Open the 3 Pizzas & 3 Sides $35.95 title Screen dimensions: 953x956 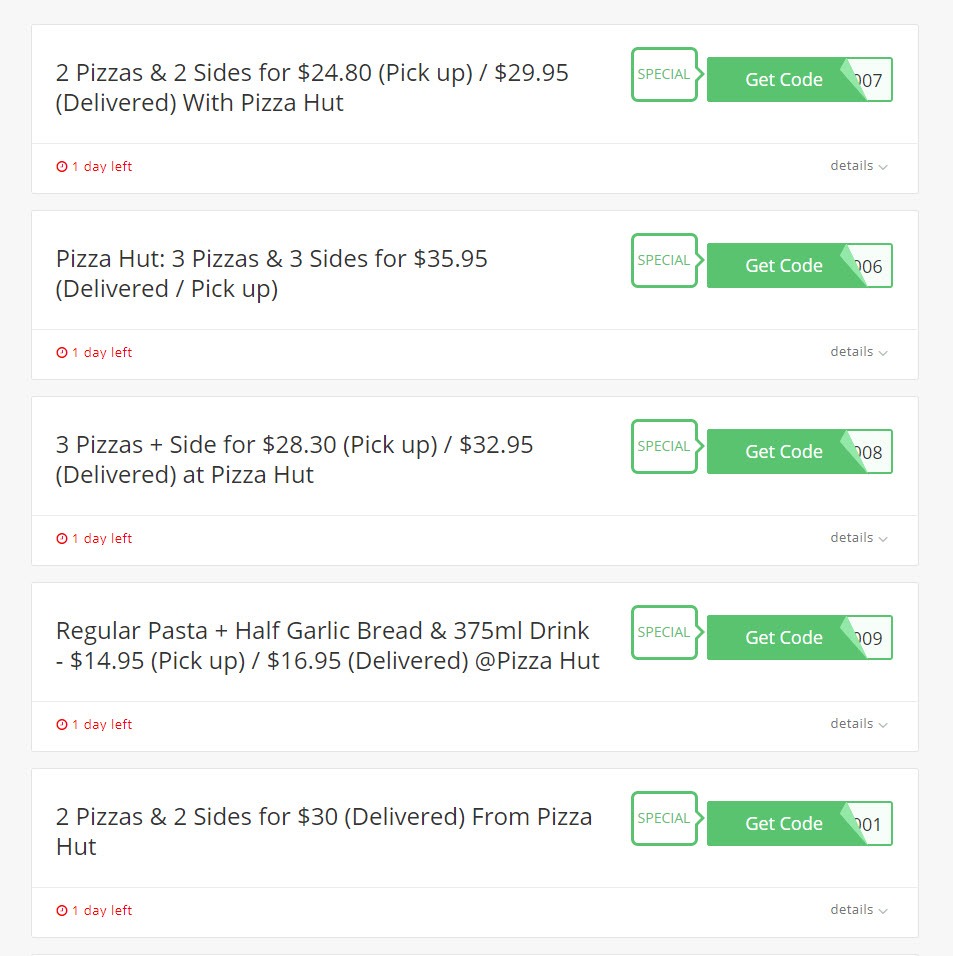(x=271, y=274)
